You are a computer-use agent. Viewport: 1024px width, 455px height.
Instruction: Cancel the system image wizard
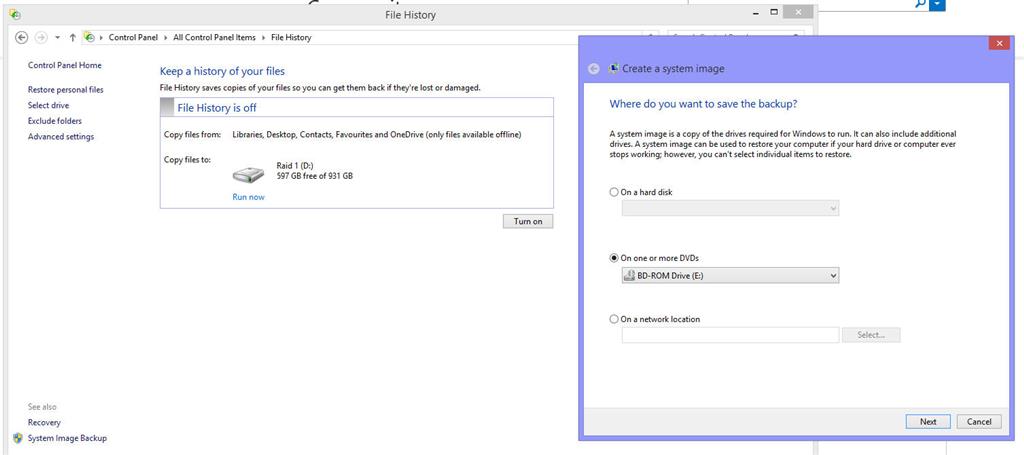click(x=979, y=422)
